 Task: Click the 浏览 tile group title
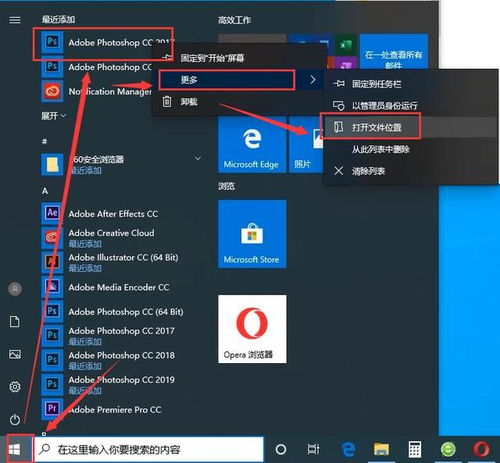(x=226, y=186)
